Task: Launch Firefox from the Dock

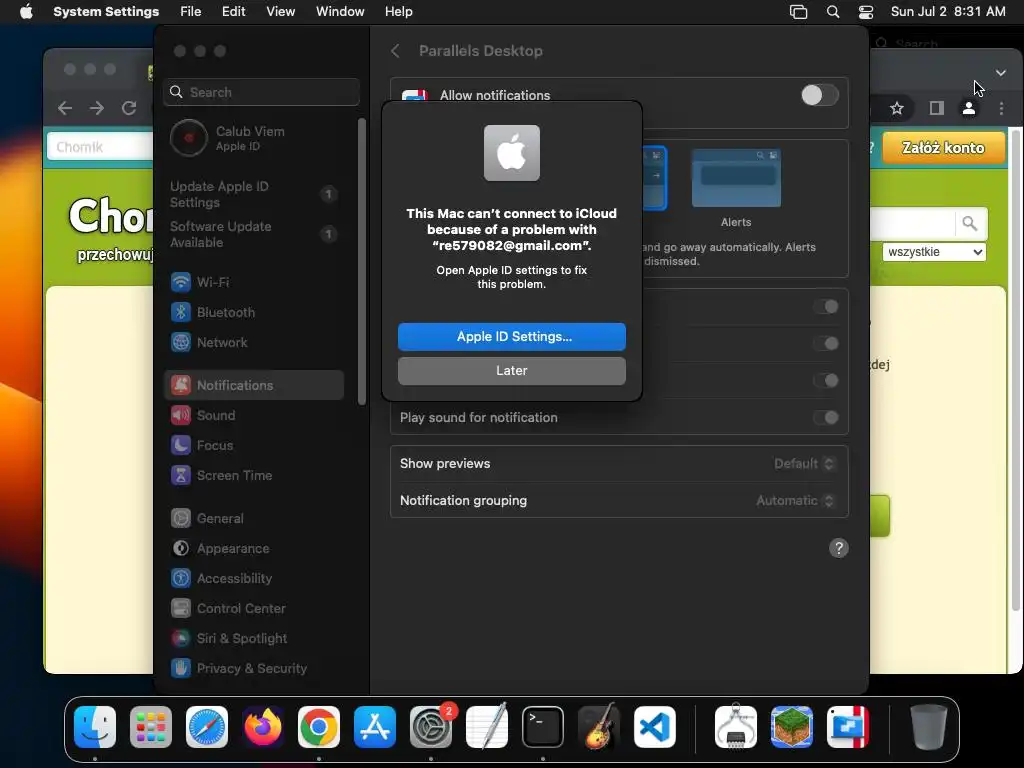Action: (x=263, y=727)
